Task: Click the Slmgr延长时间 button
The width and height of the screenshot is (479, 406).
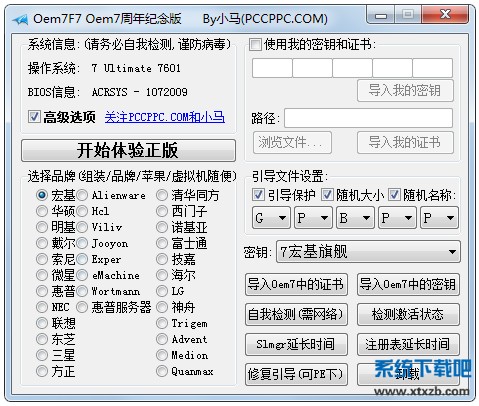Action: [x=296, y=344]
